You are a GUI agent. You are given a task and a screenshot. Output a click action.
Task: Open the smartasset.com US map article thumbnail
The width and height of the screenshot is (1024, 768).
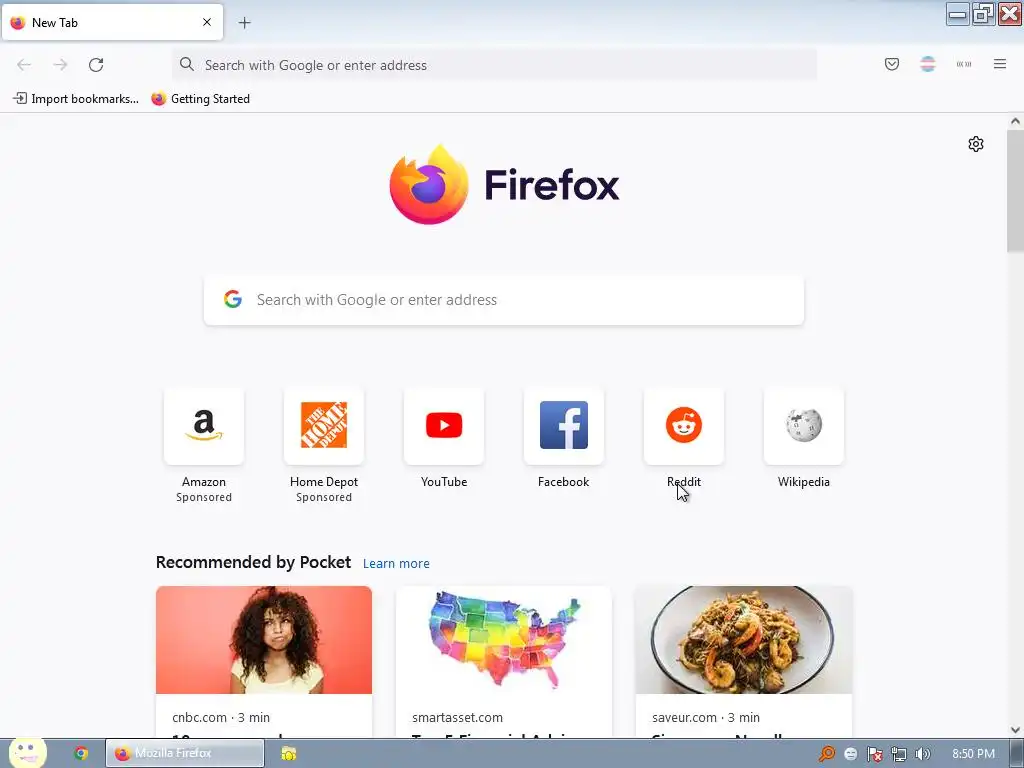click(504, 640)
